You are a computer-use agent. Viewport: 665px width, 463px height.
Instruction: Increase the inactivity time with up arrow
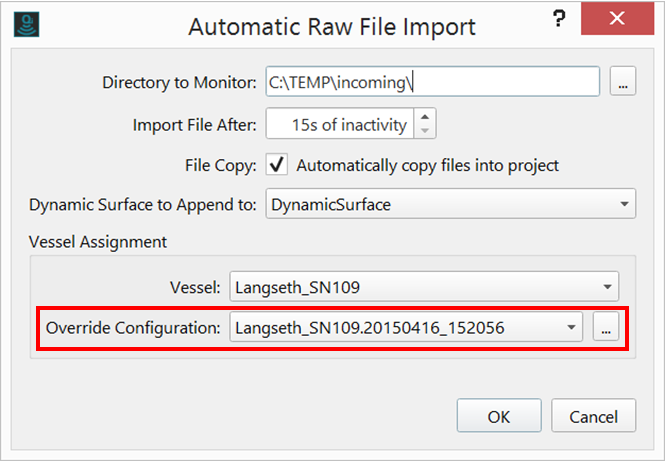pyautogui.click(x=425, y=119)
